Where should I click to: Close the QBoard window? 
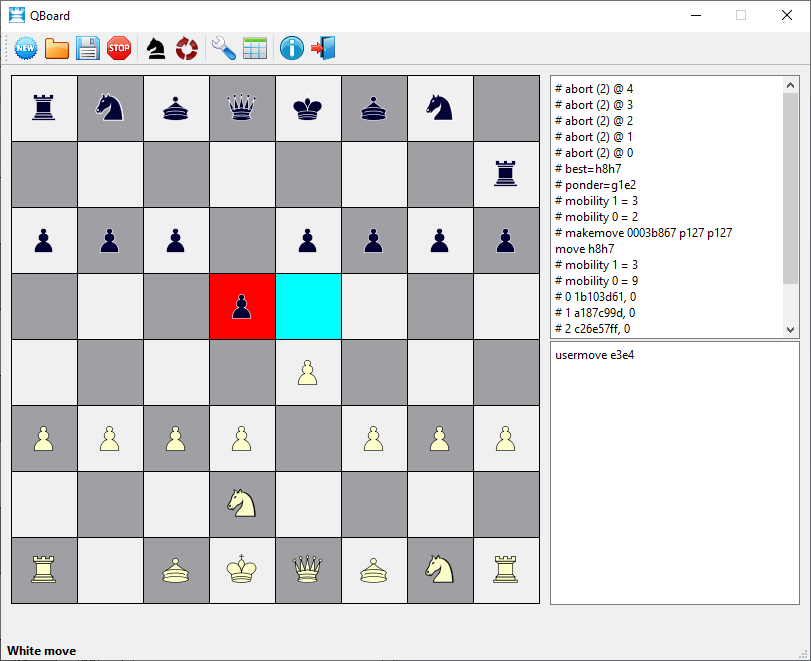point(787,16)
